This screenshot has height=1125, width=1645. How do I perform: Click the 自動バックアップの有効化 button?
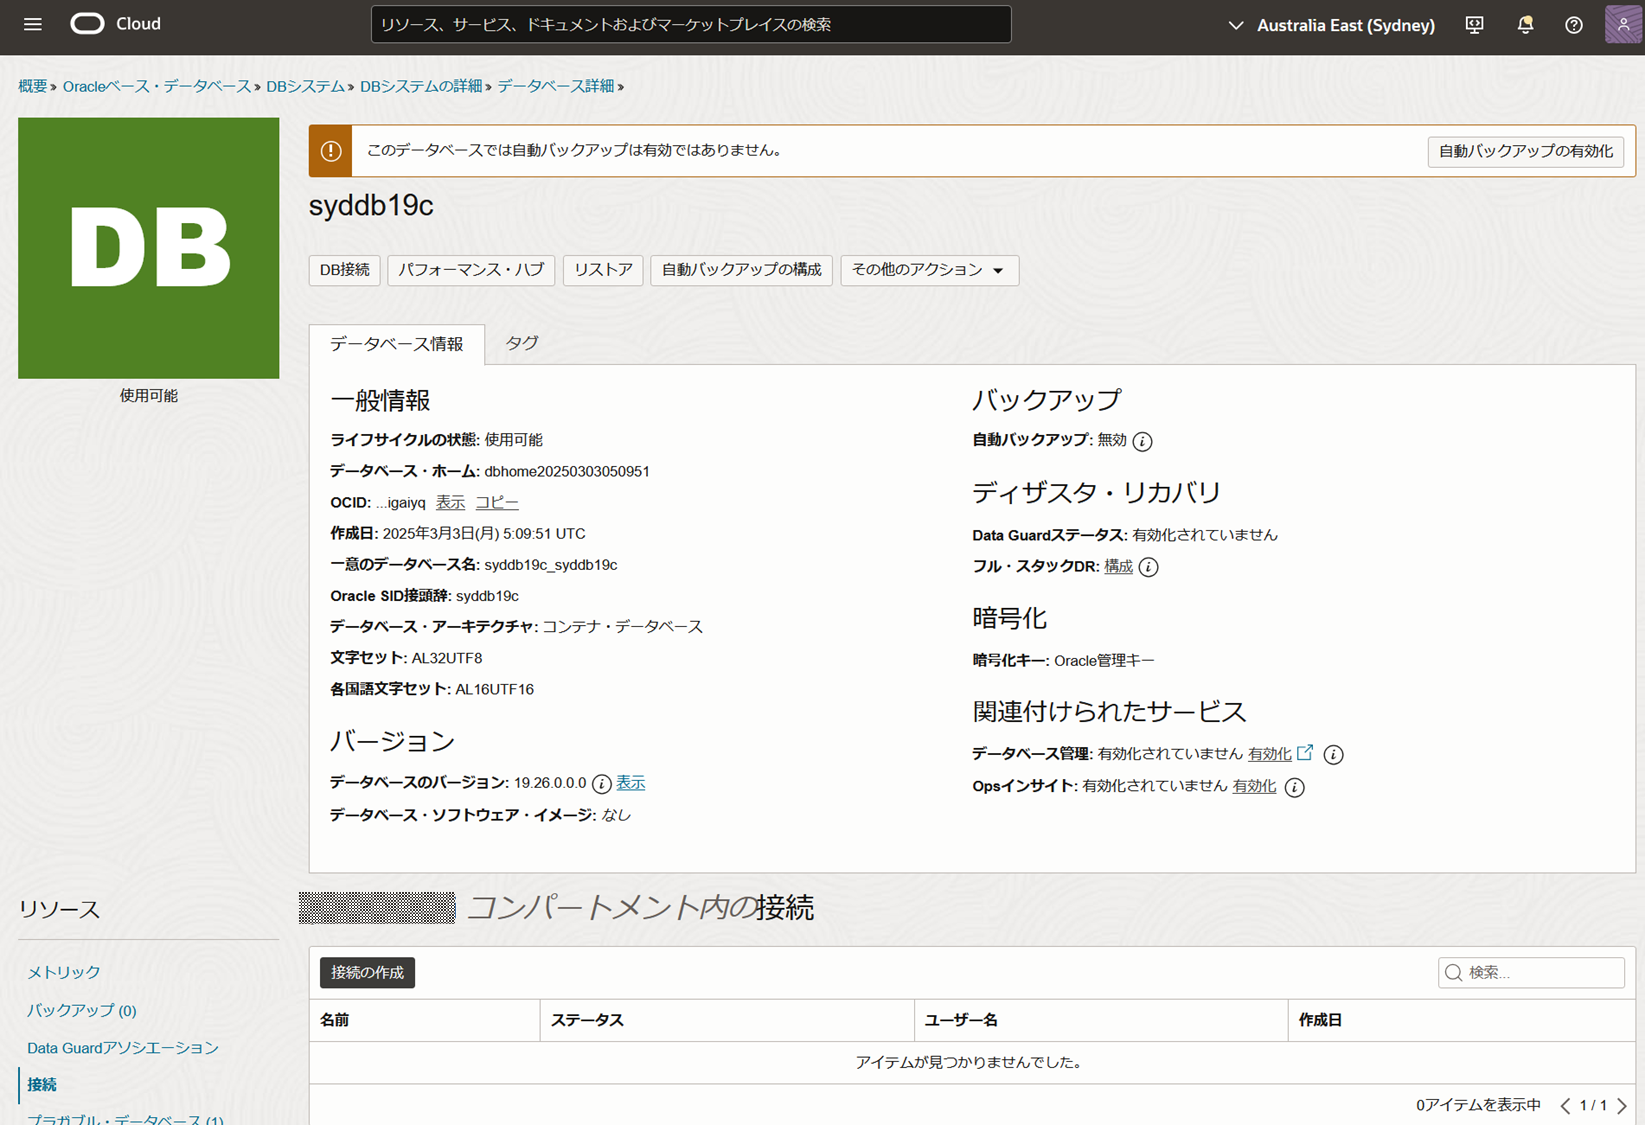tap(1525, 151)
